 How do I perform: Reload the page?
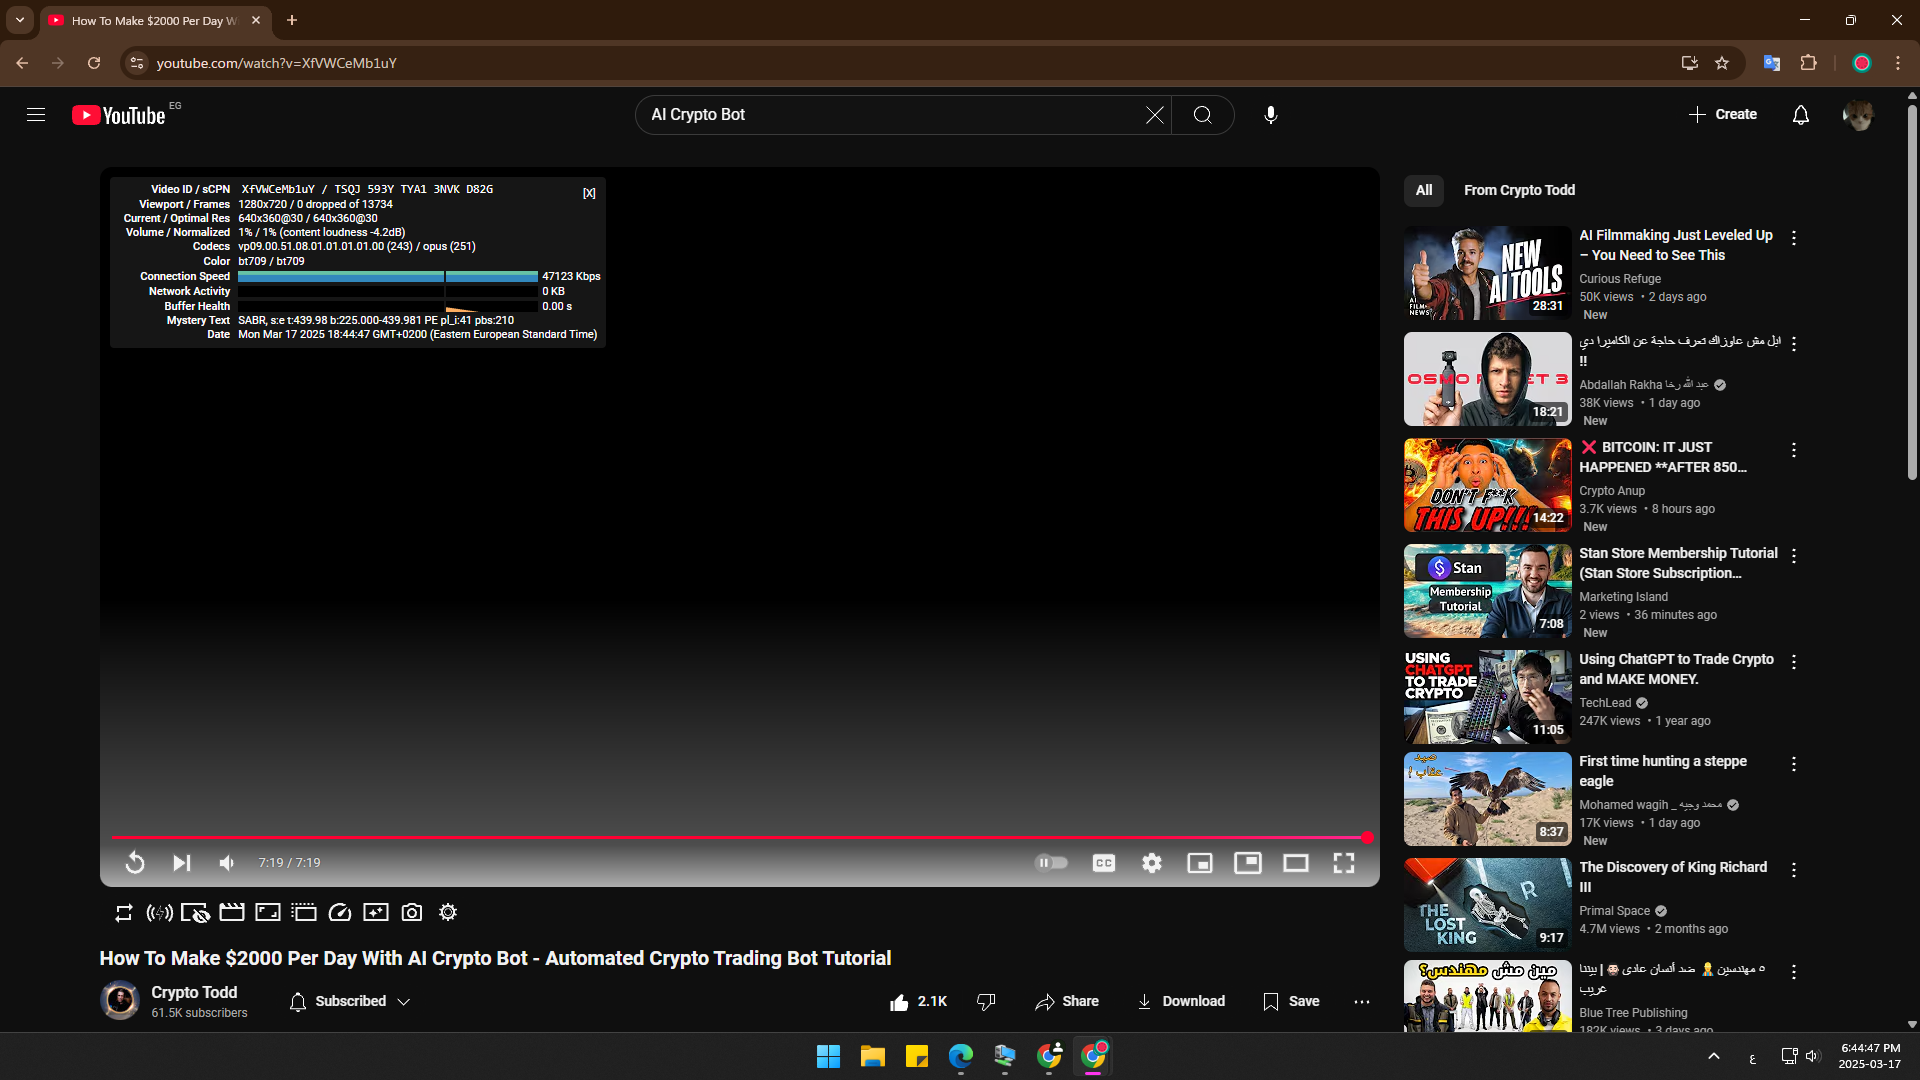click(94, 63)
